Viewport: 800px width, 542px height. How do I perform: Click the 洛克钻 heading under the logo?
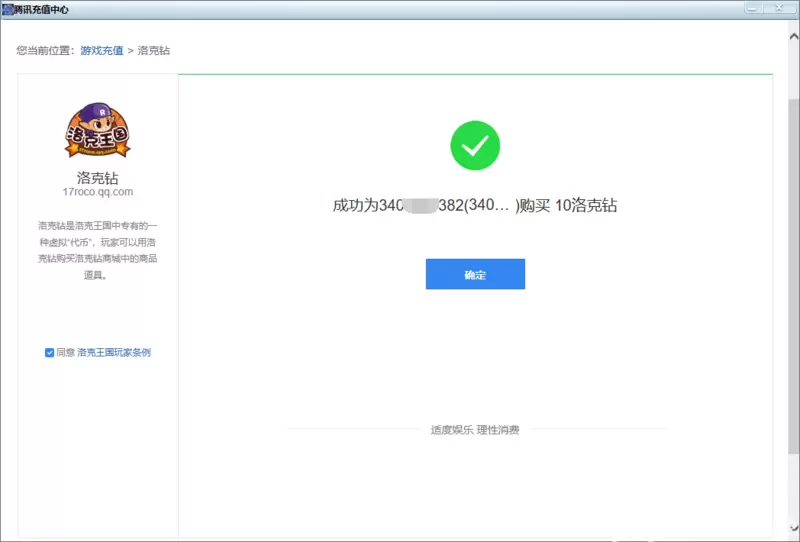pos(97,178)
